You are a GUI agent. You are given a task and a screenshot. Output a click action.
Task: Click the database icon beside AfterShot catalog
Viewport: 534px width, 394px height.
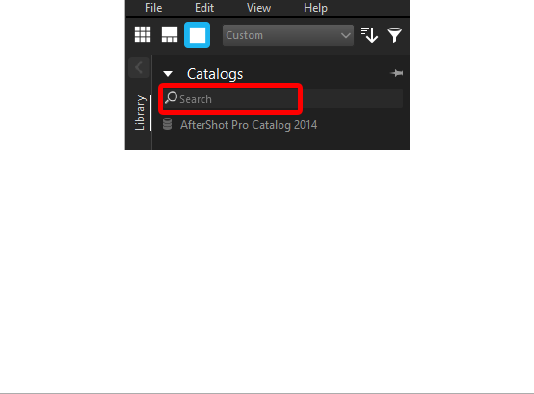[167, 124]
